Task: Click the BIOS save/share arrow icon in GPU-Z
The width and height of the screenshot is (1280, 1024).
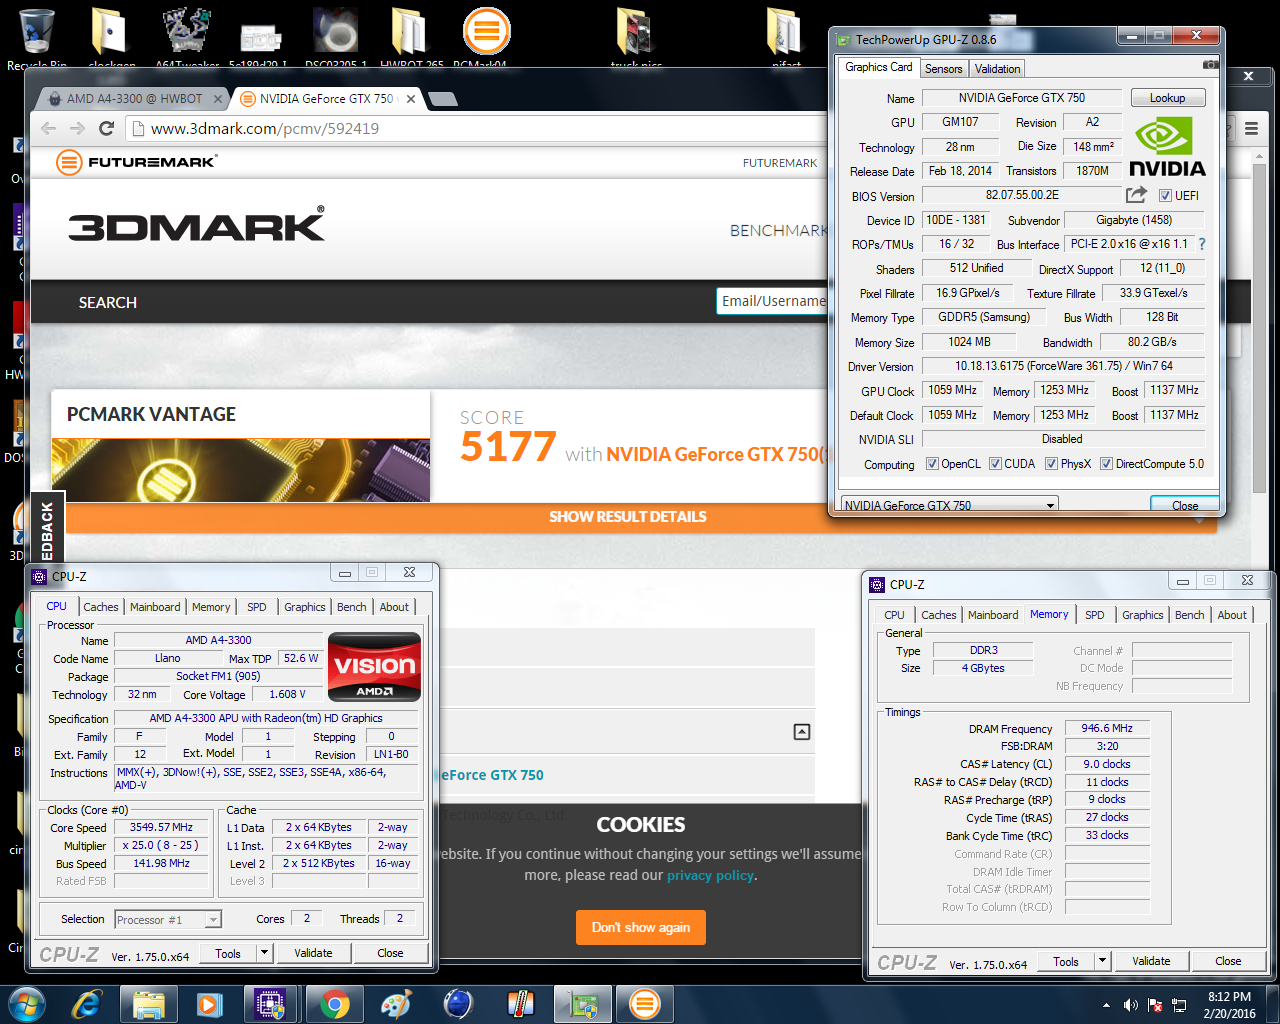Action: pos(1136,195)
